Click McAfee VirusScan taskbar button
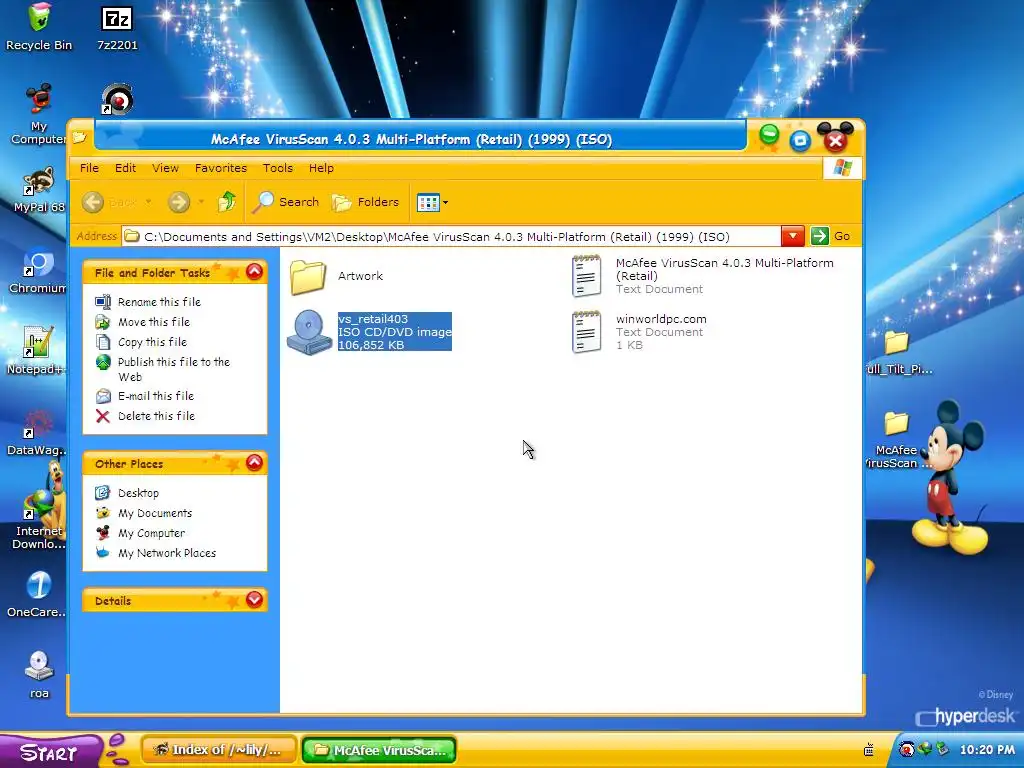 pos(379,750)
